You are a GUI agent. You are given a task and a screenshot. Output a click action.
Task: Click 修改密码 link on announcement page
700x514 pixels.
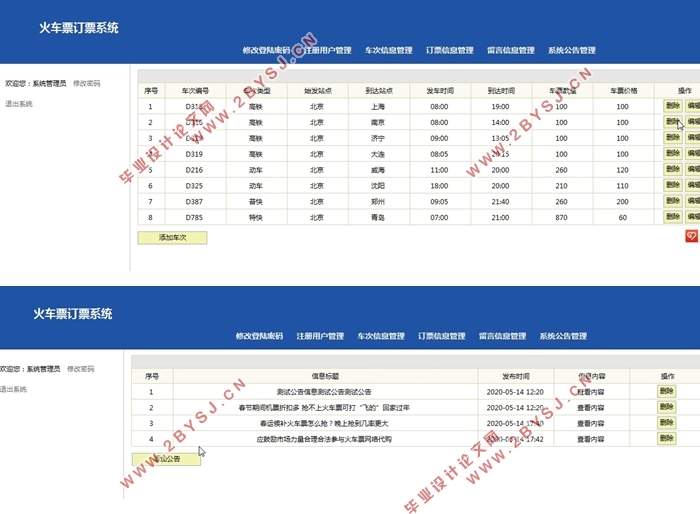[x=80, y=369]
